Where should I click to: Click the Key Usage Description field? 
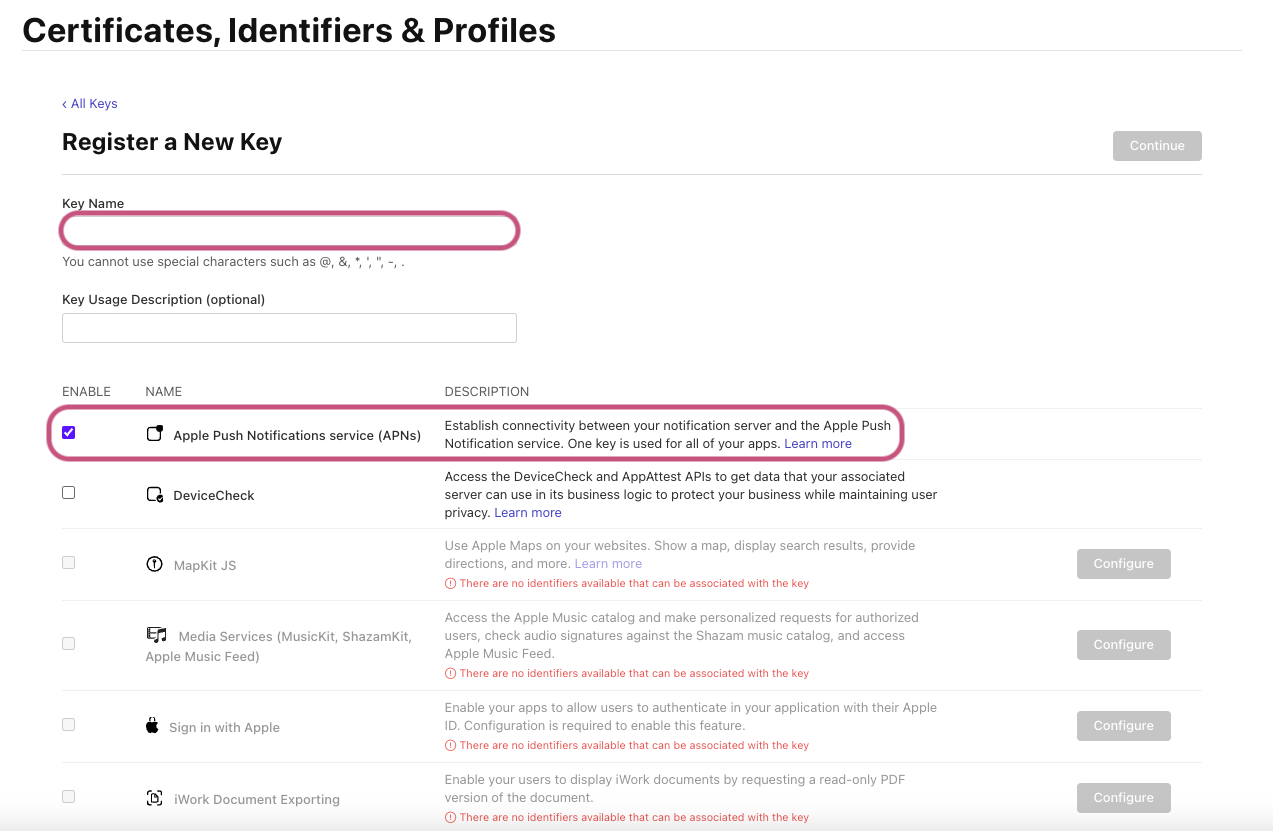pyautogui.click(x=289, y=328)
